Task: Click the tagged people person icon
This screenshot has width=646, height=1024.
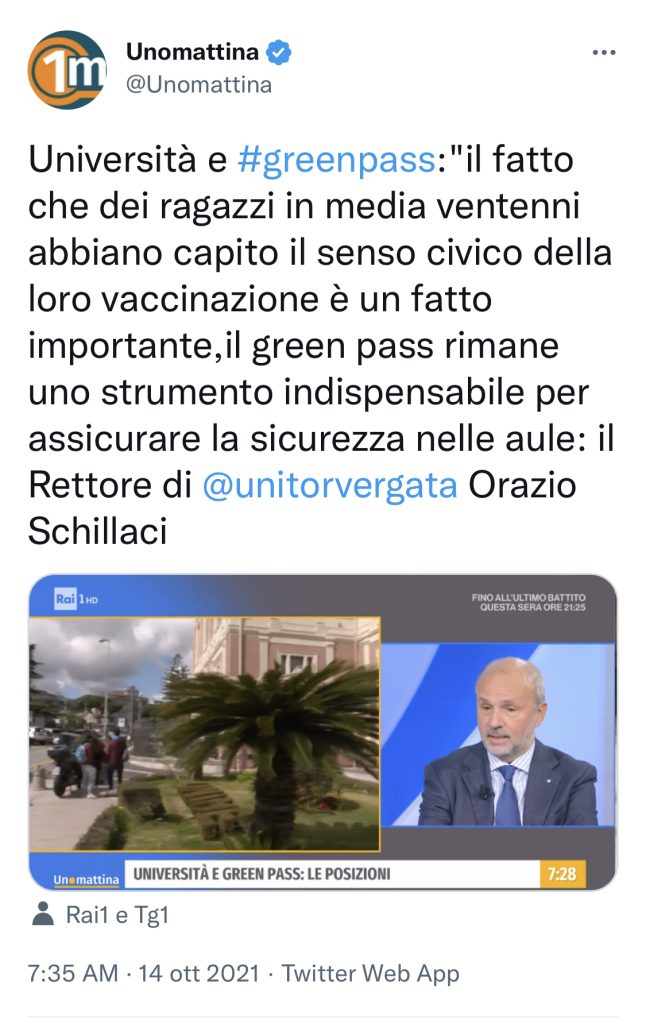Action: (x=43, y=914)
